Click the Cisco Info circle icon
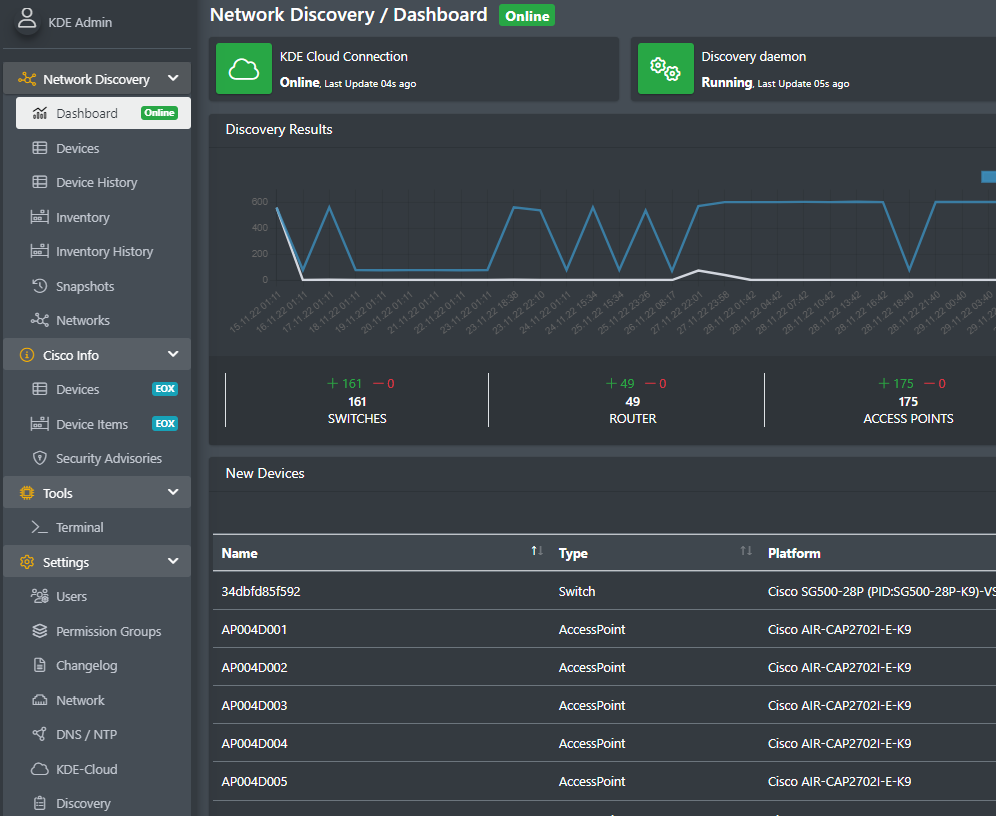 [x=27, y=355]
